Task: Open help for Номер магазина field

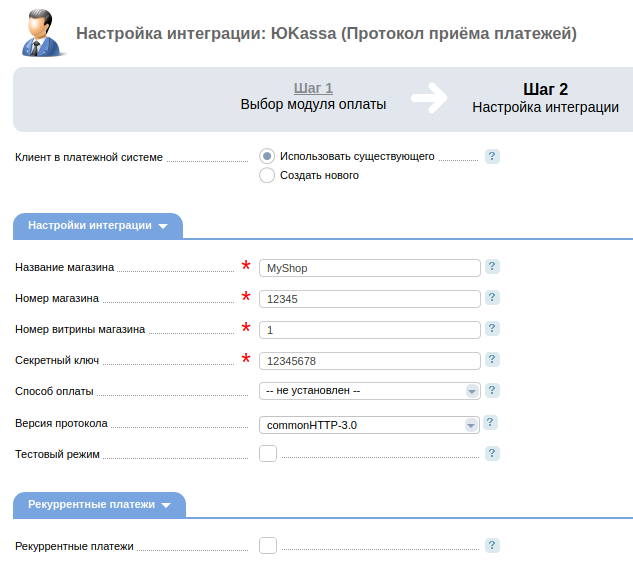Action: pyautogui.click(x=492, y=298)
